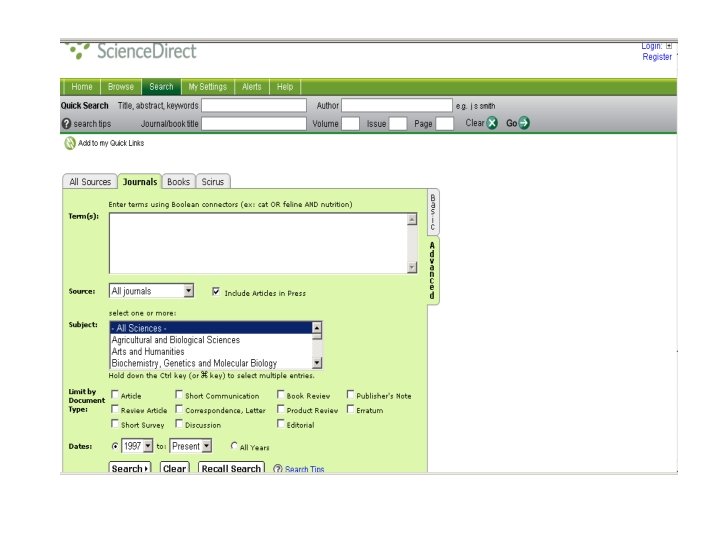The width and height of the screenshot is (720, 540).
Task: Check the Discussion checkbox
Action: pos(179,424)
